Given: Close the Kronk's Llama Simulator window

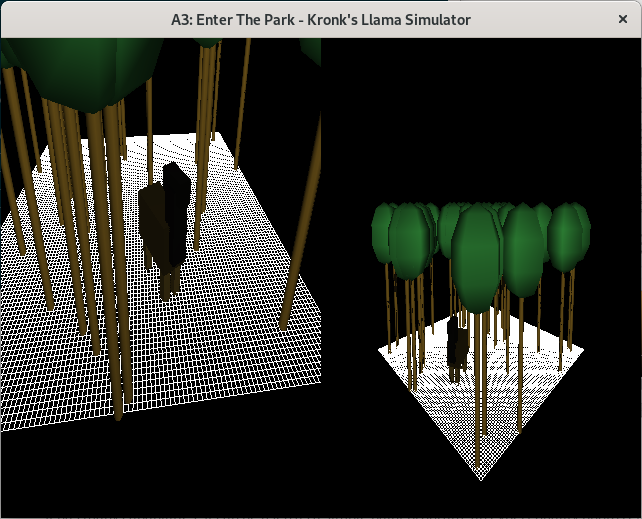Looking at the screenshot, I should point(622,19).
